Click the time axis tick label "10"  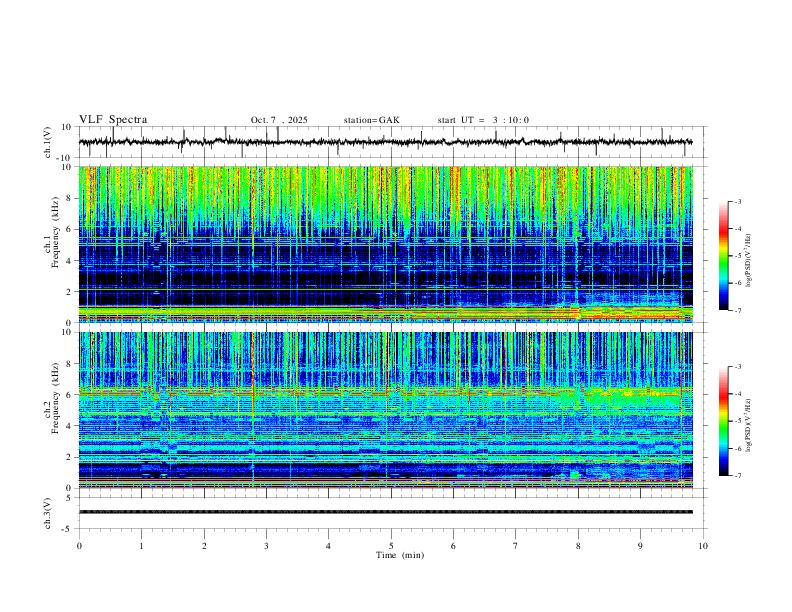703,546
